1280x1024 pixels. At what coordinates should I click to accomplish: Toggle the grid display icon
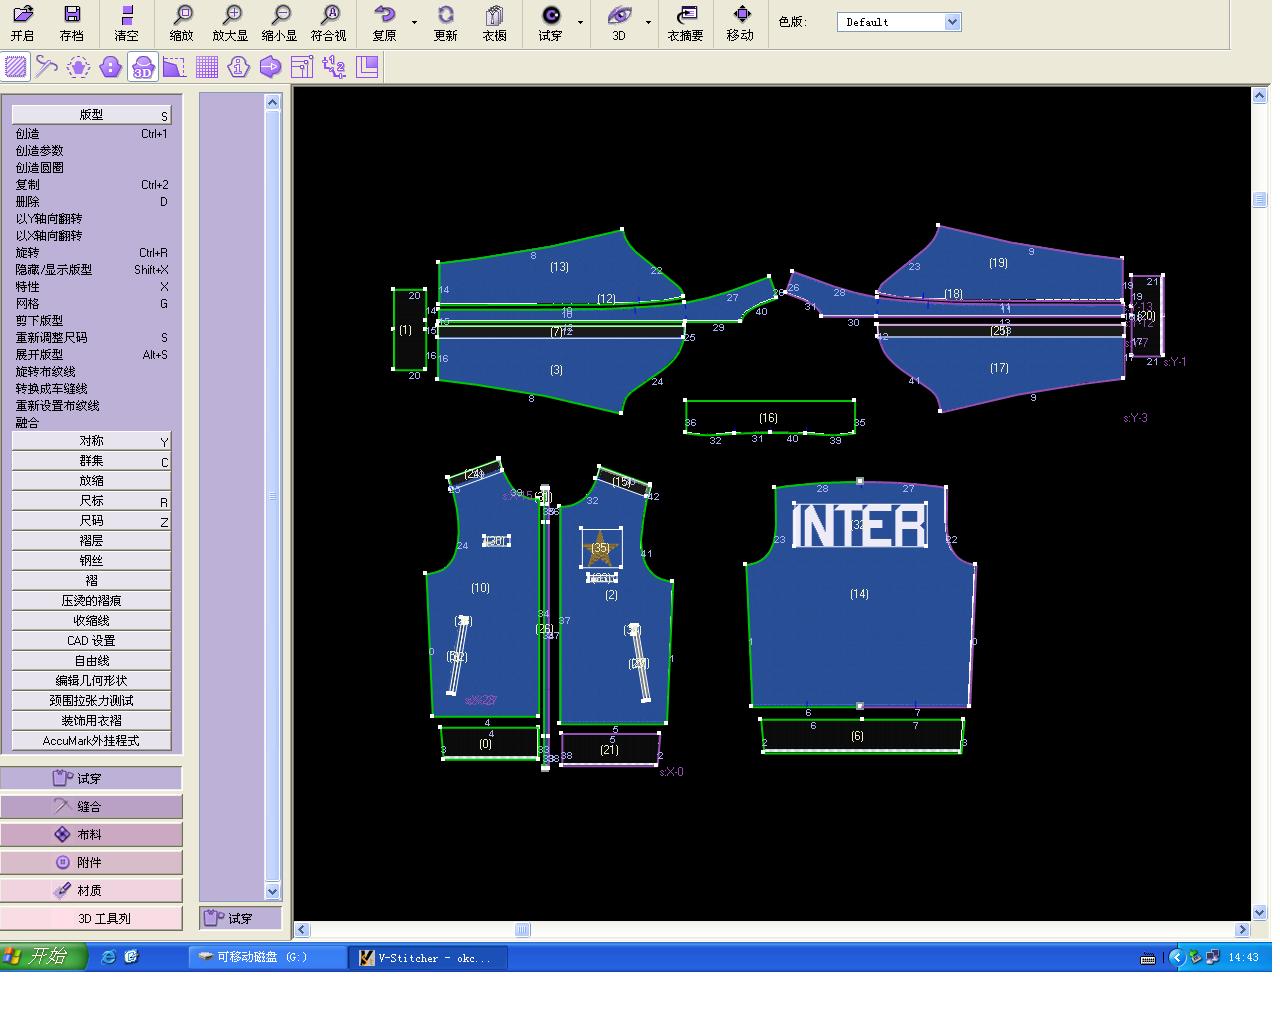[x=207, y=67]
